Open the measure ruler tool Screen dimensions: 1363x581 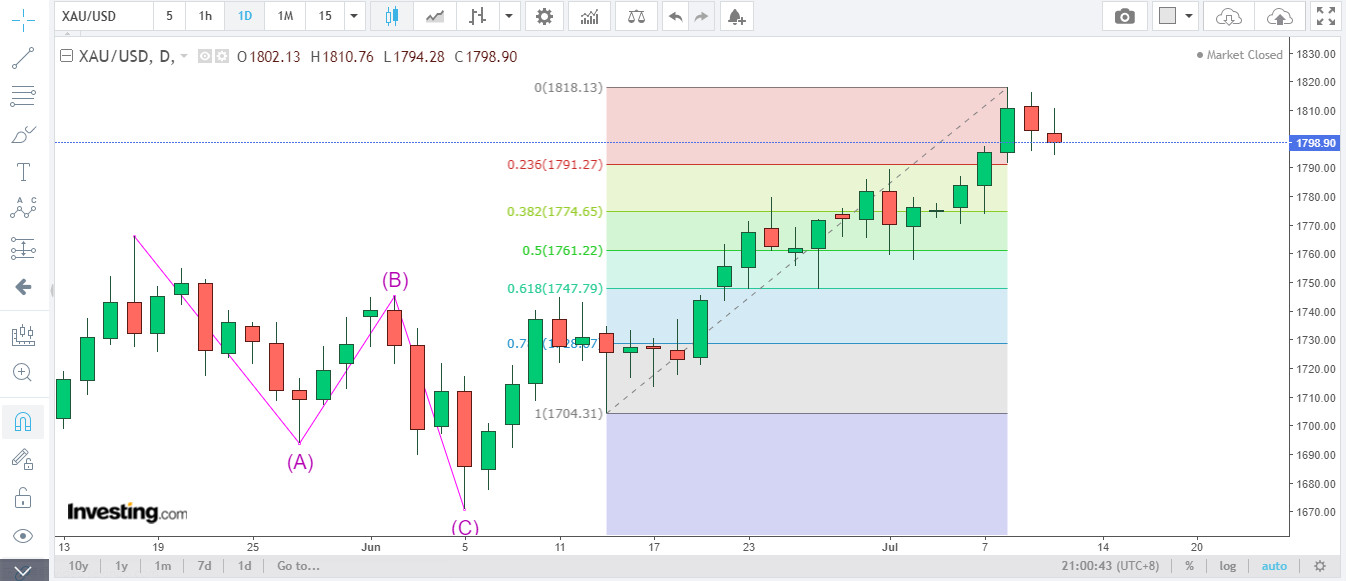[x=22, y=334]
